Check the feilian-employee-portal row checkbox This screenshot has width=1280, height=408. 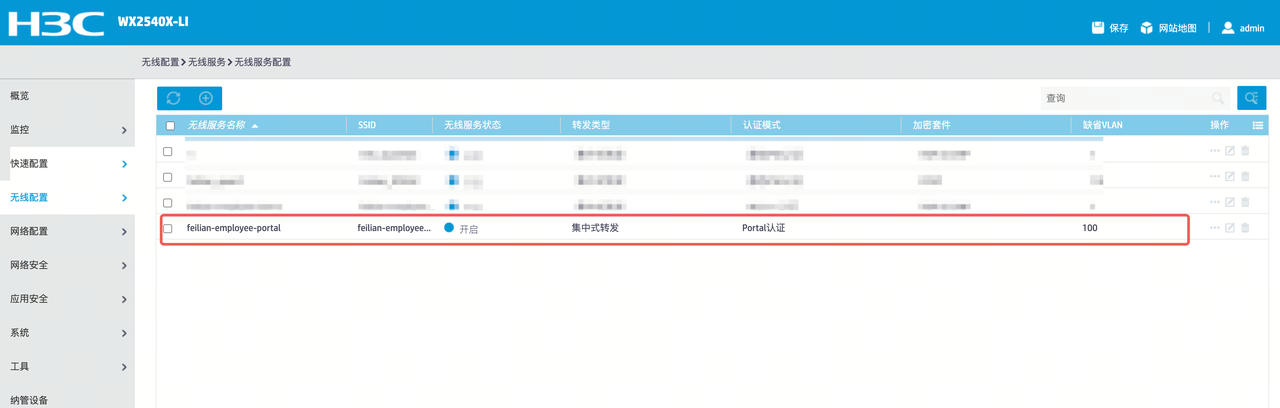pyautogui.click(x=168, y=228)
